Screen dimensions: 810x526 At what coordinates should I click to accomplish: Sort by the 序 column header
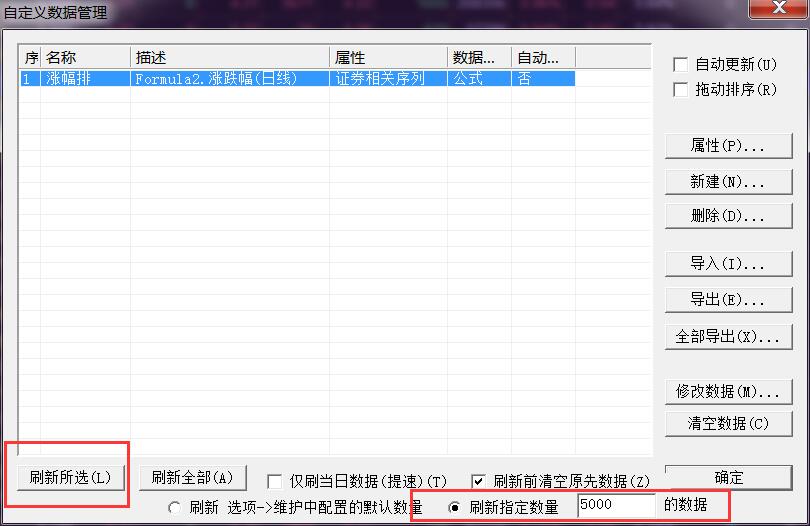pyautogui.click(x=30, y=57)
